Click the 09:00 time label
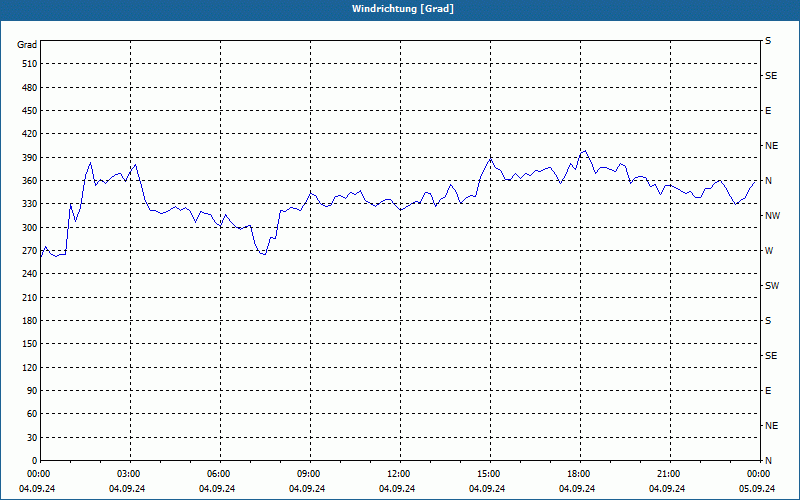This screenshot has height=500, width=800. (x=308, y=474)
